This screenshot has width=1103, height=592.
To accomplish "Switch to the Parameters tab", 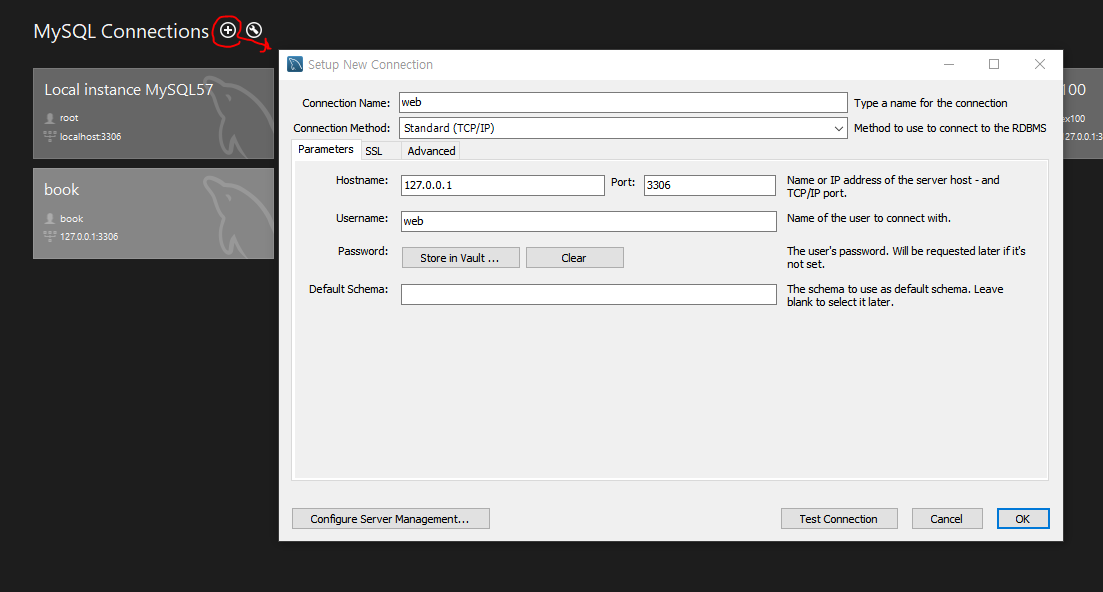I will [x=326, y=150].
